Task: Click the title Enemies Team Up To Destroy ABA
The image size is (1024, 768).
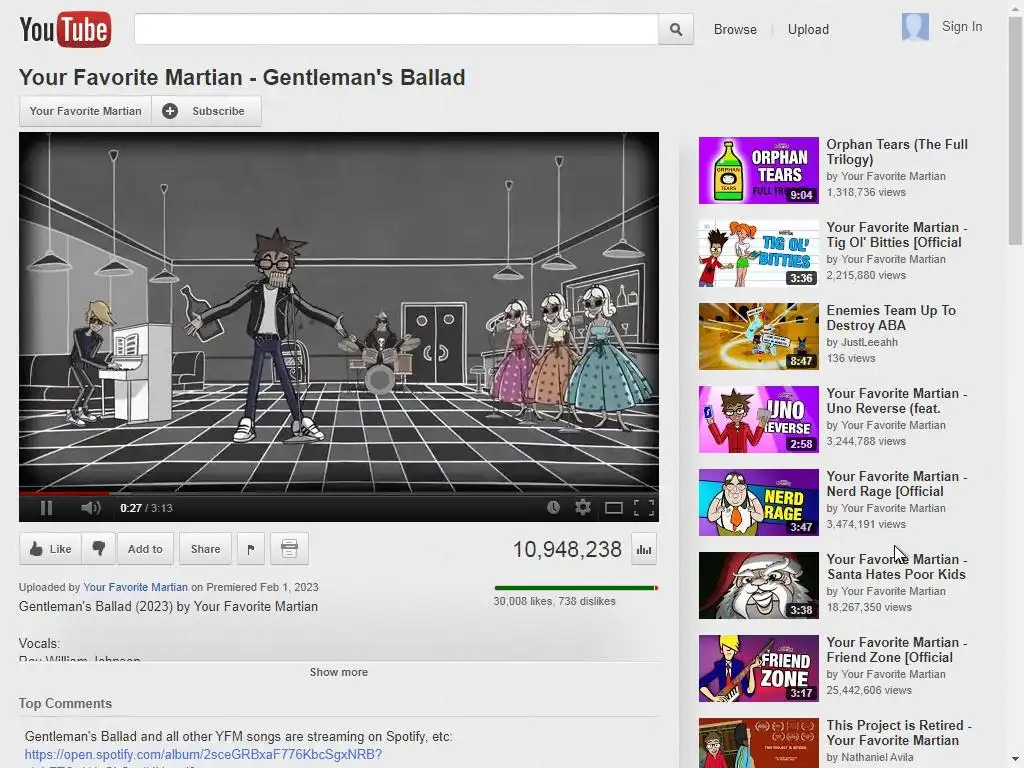Action: click(891, 317)
